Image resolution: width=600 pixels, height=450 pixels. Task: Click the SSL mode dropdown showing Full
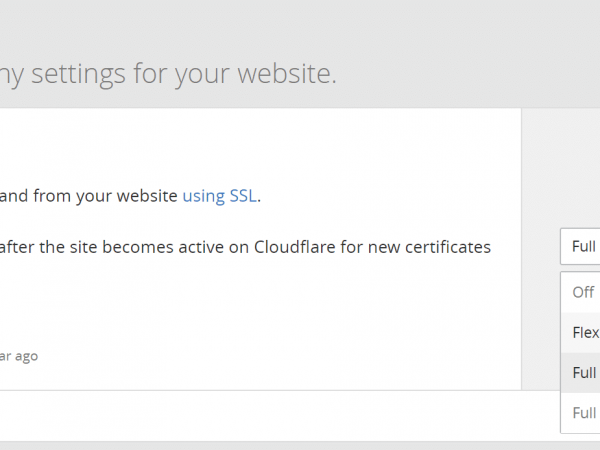581,246
